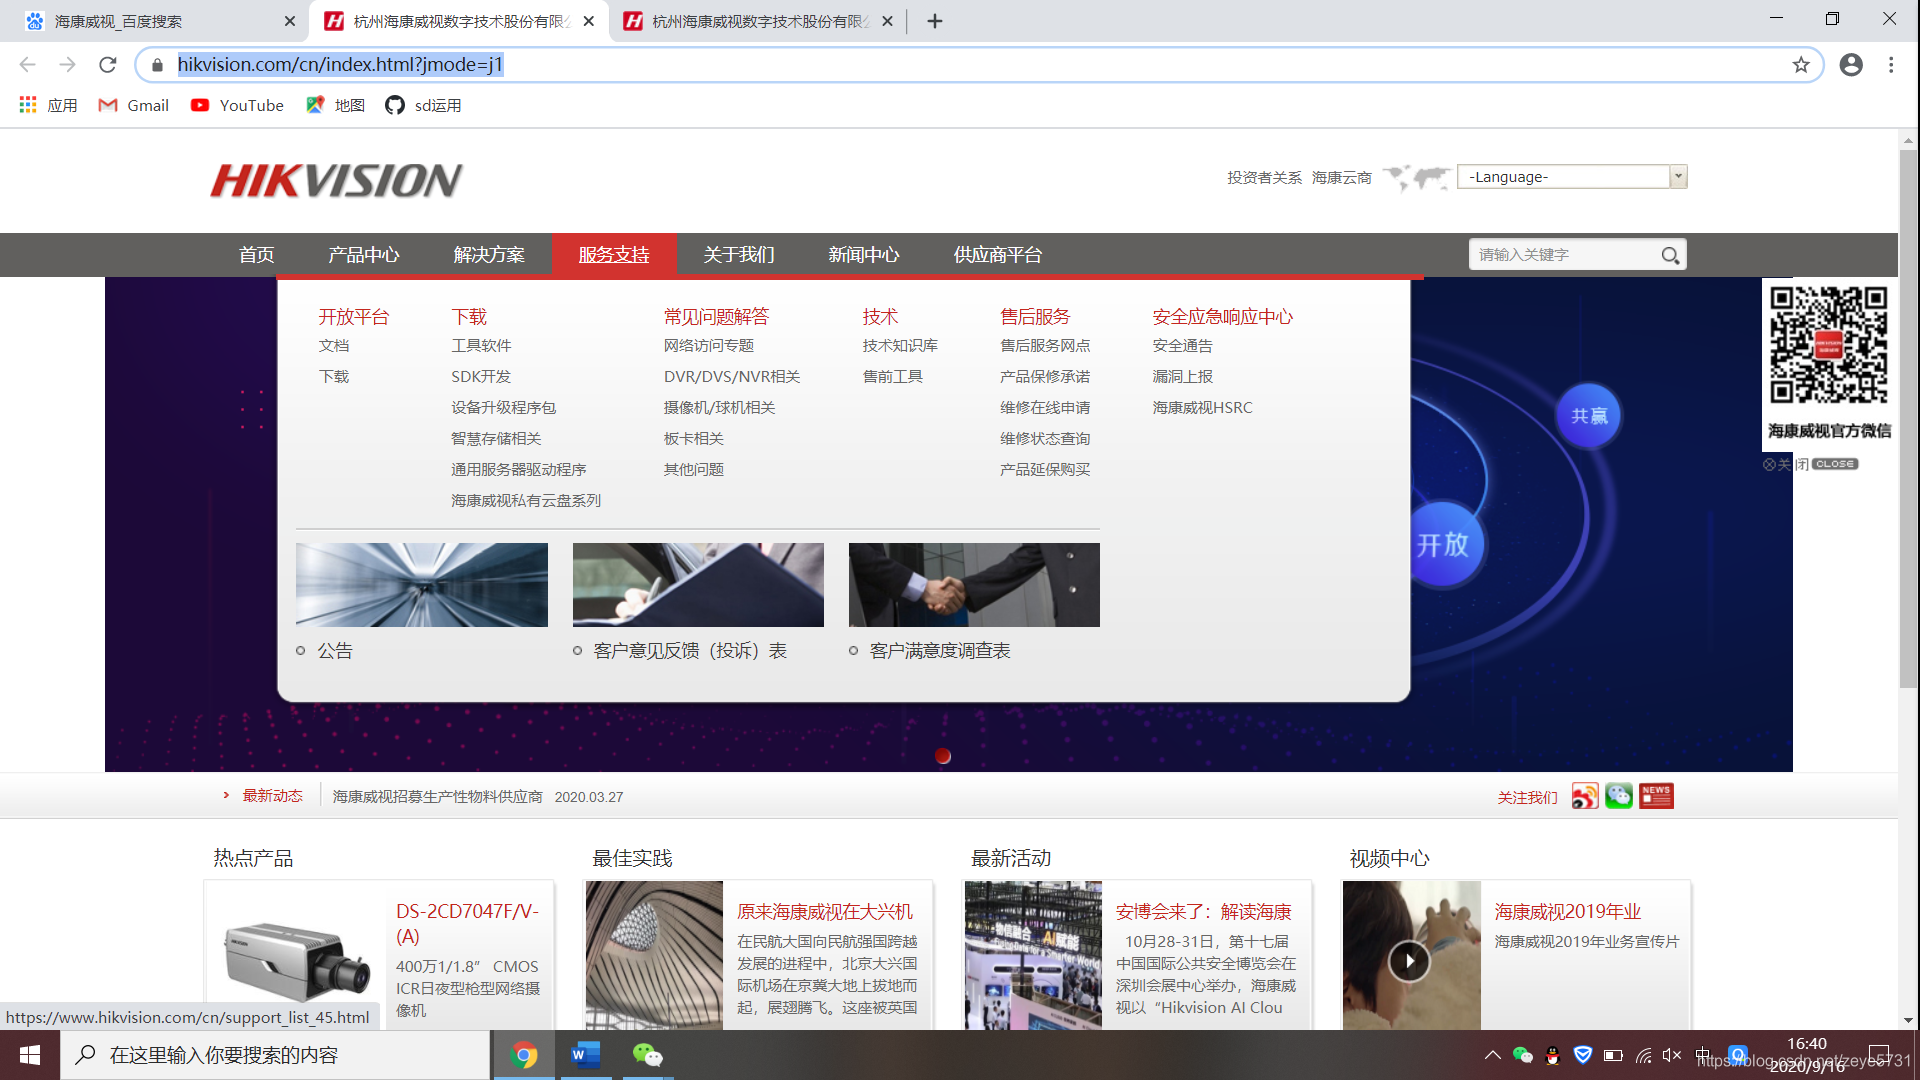The width and height of the screenshot is (1920, 1080).
Task: Open Hikvision's Sina Weibo page icon
Action: pyautogui.click(x=1584, y=795)
